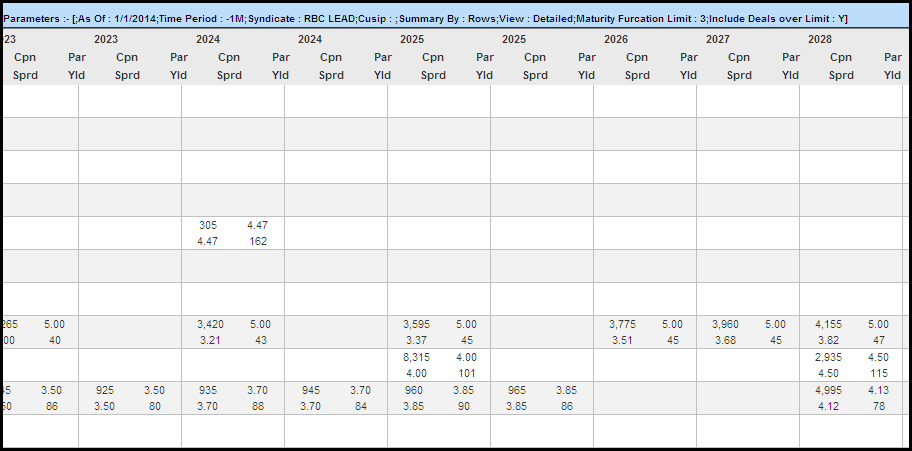
Task: Select the 2027 year column header
Action: [x=718, y=40]
